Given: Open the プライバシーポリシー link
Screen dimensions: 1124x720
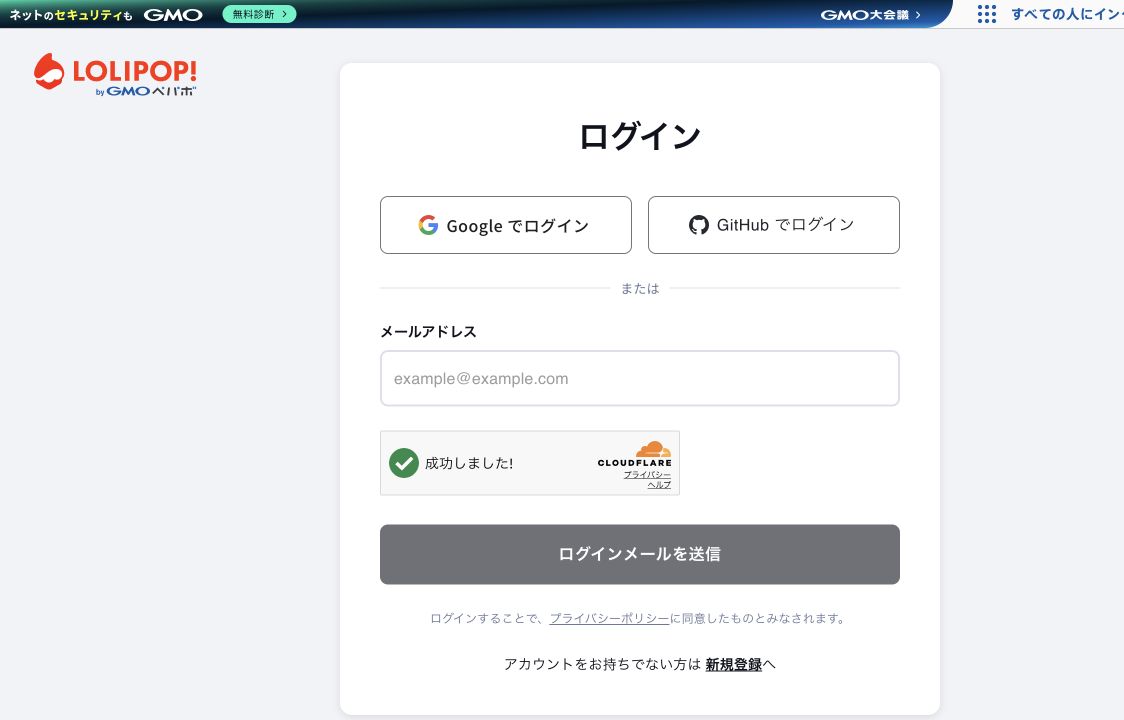Looking at the screenshot, I should coord(609,618).
